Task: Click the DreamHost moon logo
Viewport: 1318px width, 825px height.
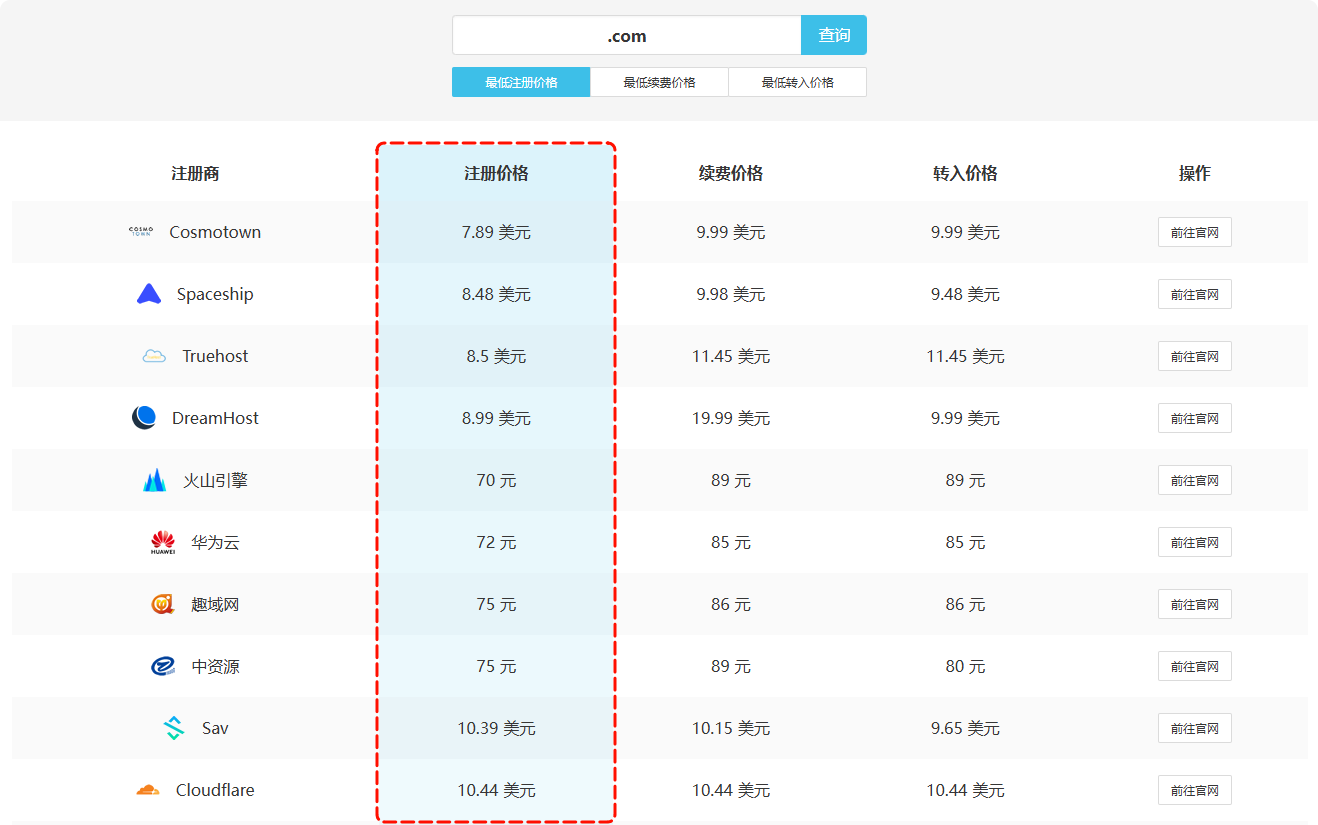Action: point(144,418)
